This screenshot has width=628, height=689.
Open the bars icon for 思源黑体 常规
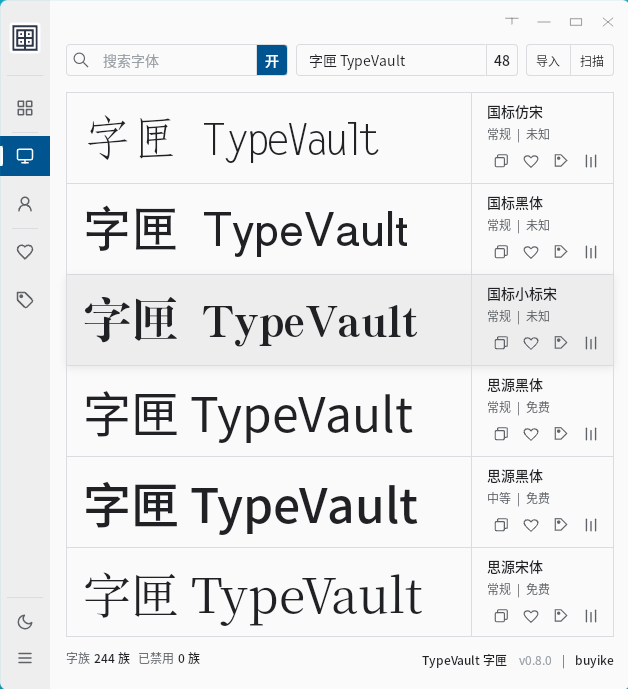591,434
